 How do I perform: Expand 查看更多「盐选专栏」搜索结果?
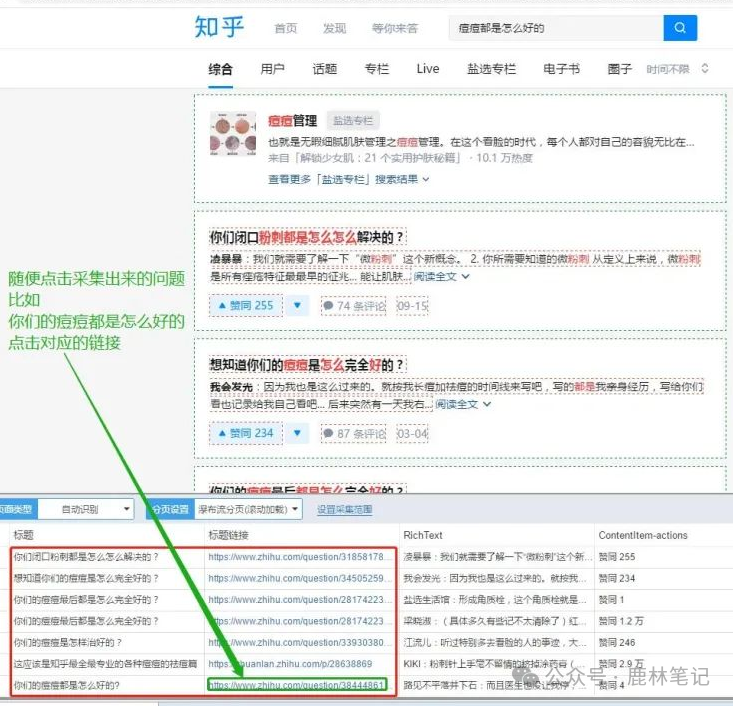(x=348, y=180)
